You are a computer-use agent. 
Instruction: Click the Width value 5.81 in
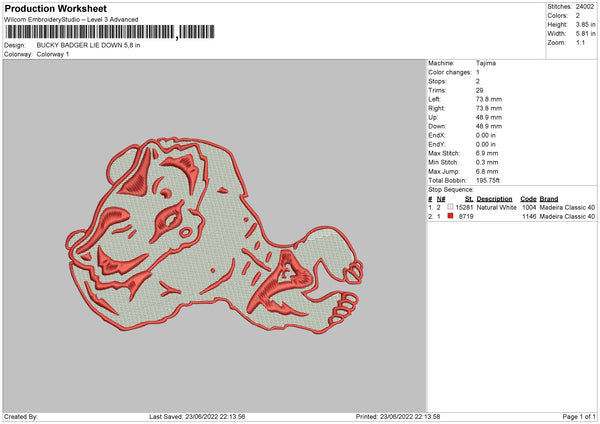[585, 34]
